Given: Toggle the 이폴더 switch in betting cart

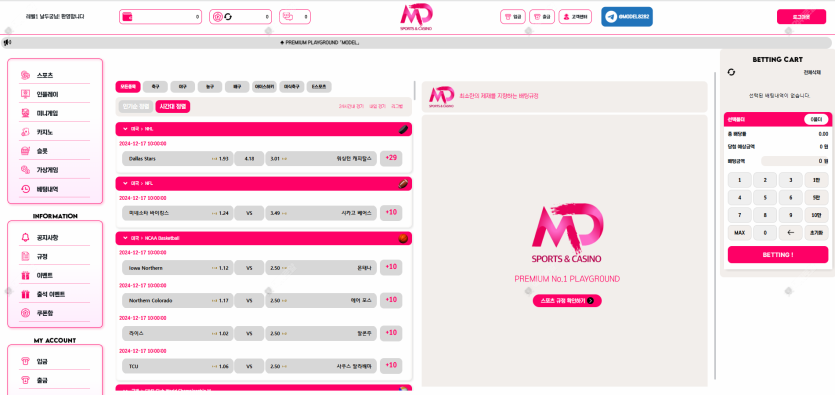Looking at the screenshot, I should pos(815,120).
